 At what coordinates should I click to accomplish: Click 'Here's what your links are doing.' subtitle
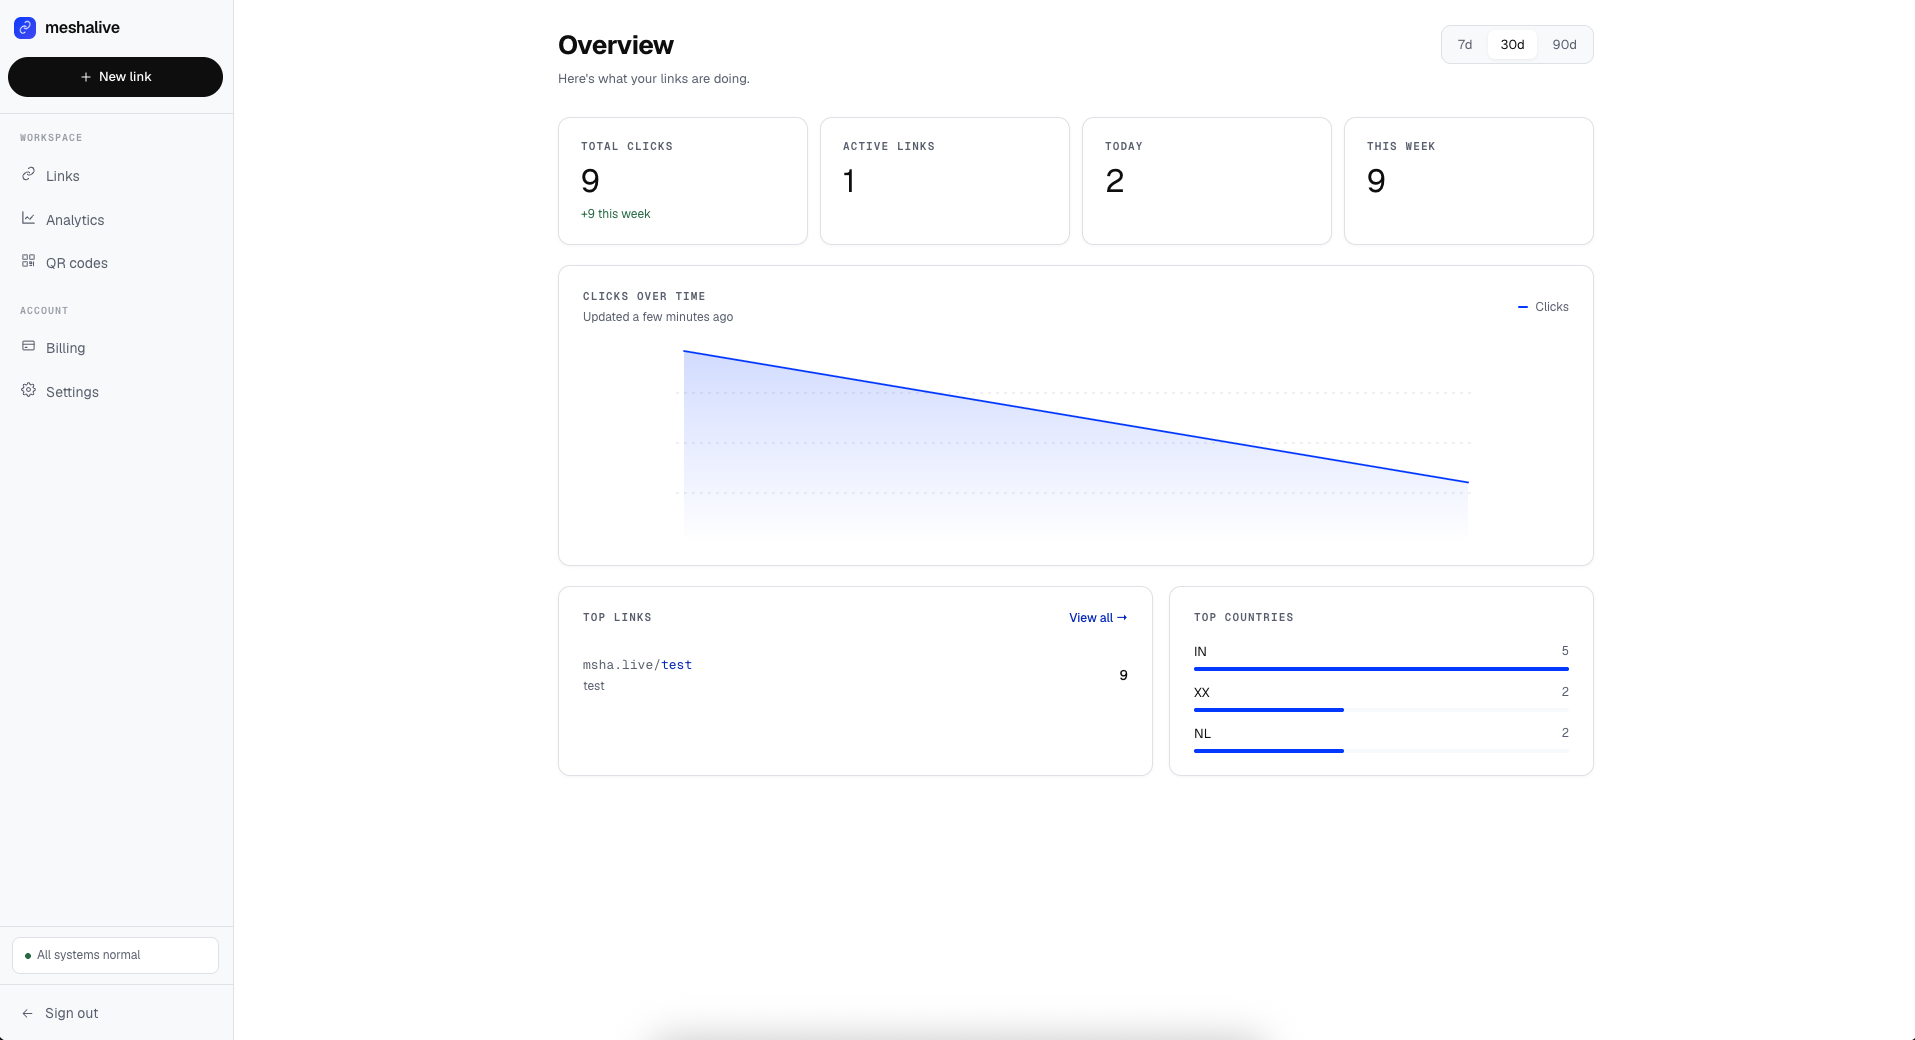pos(654,79)
